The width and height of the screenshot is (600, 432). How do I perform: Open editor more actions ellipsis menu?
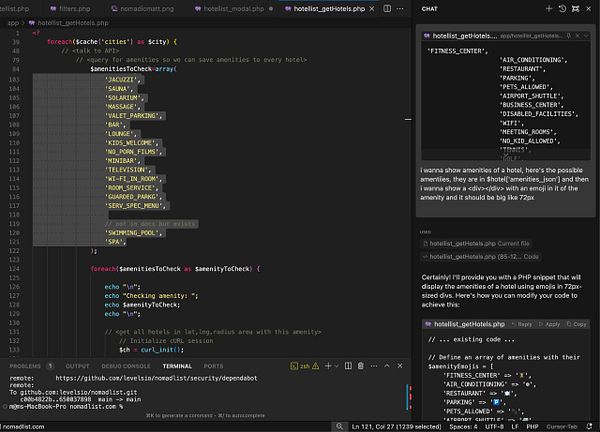(x=400, y=8)
